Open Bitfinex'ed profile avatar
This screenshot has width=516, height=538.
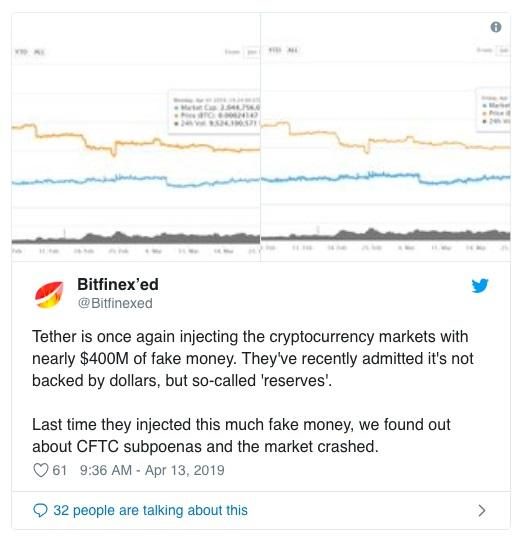coord(49,294)
